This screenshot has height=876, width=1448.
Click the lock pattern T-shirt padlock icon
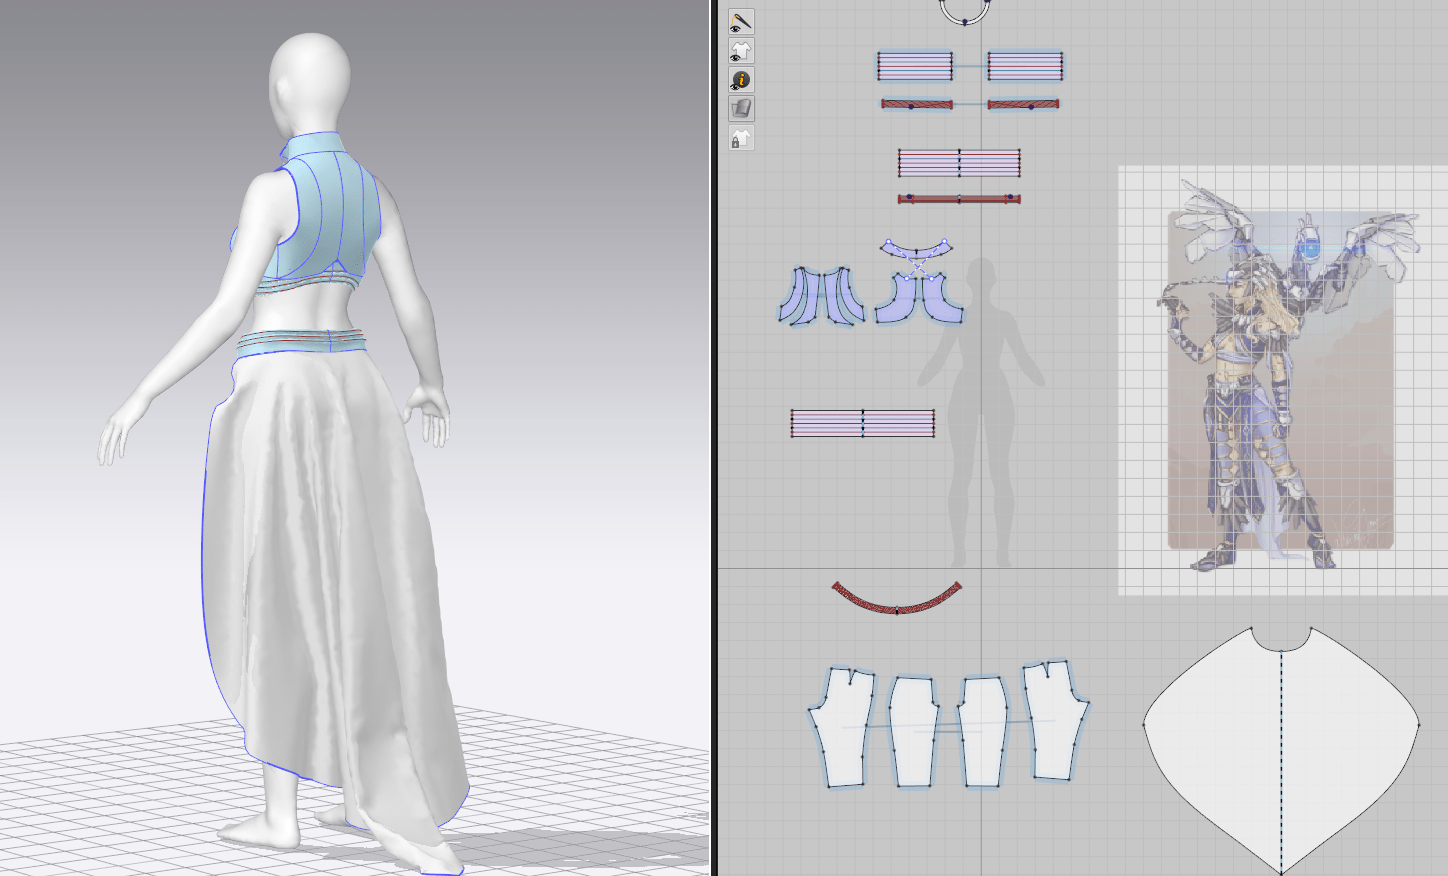pos(740,139)
